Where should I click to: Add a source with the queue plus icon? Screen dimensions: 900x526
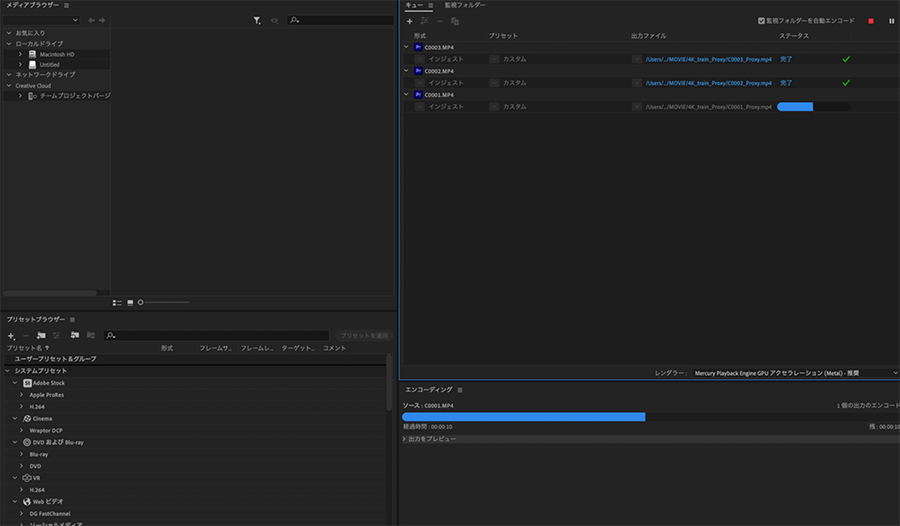409,21
